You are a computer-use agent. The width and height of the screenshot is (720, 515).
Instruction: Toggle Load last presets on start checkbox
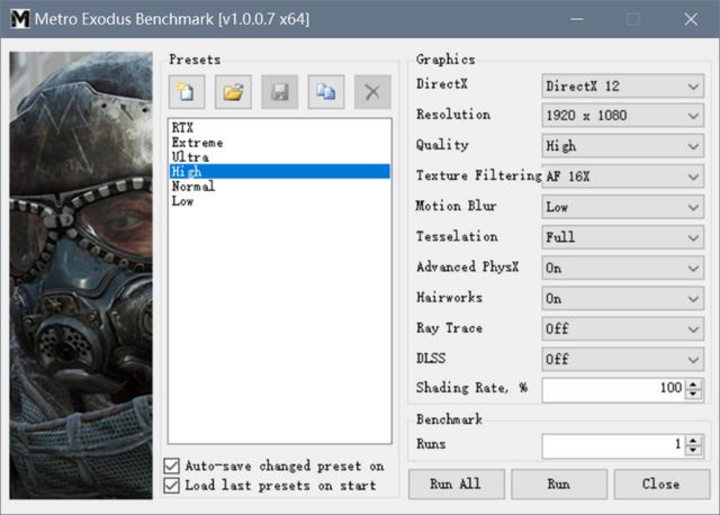(x=172, y=485)
